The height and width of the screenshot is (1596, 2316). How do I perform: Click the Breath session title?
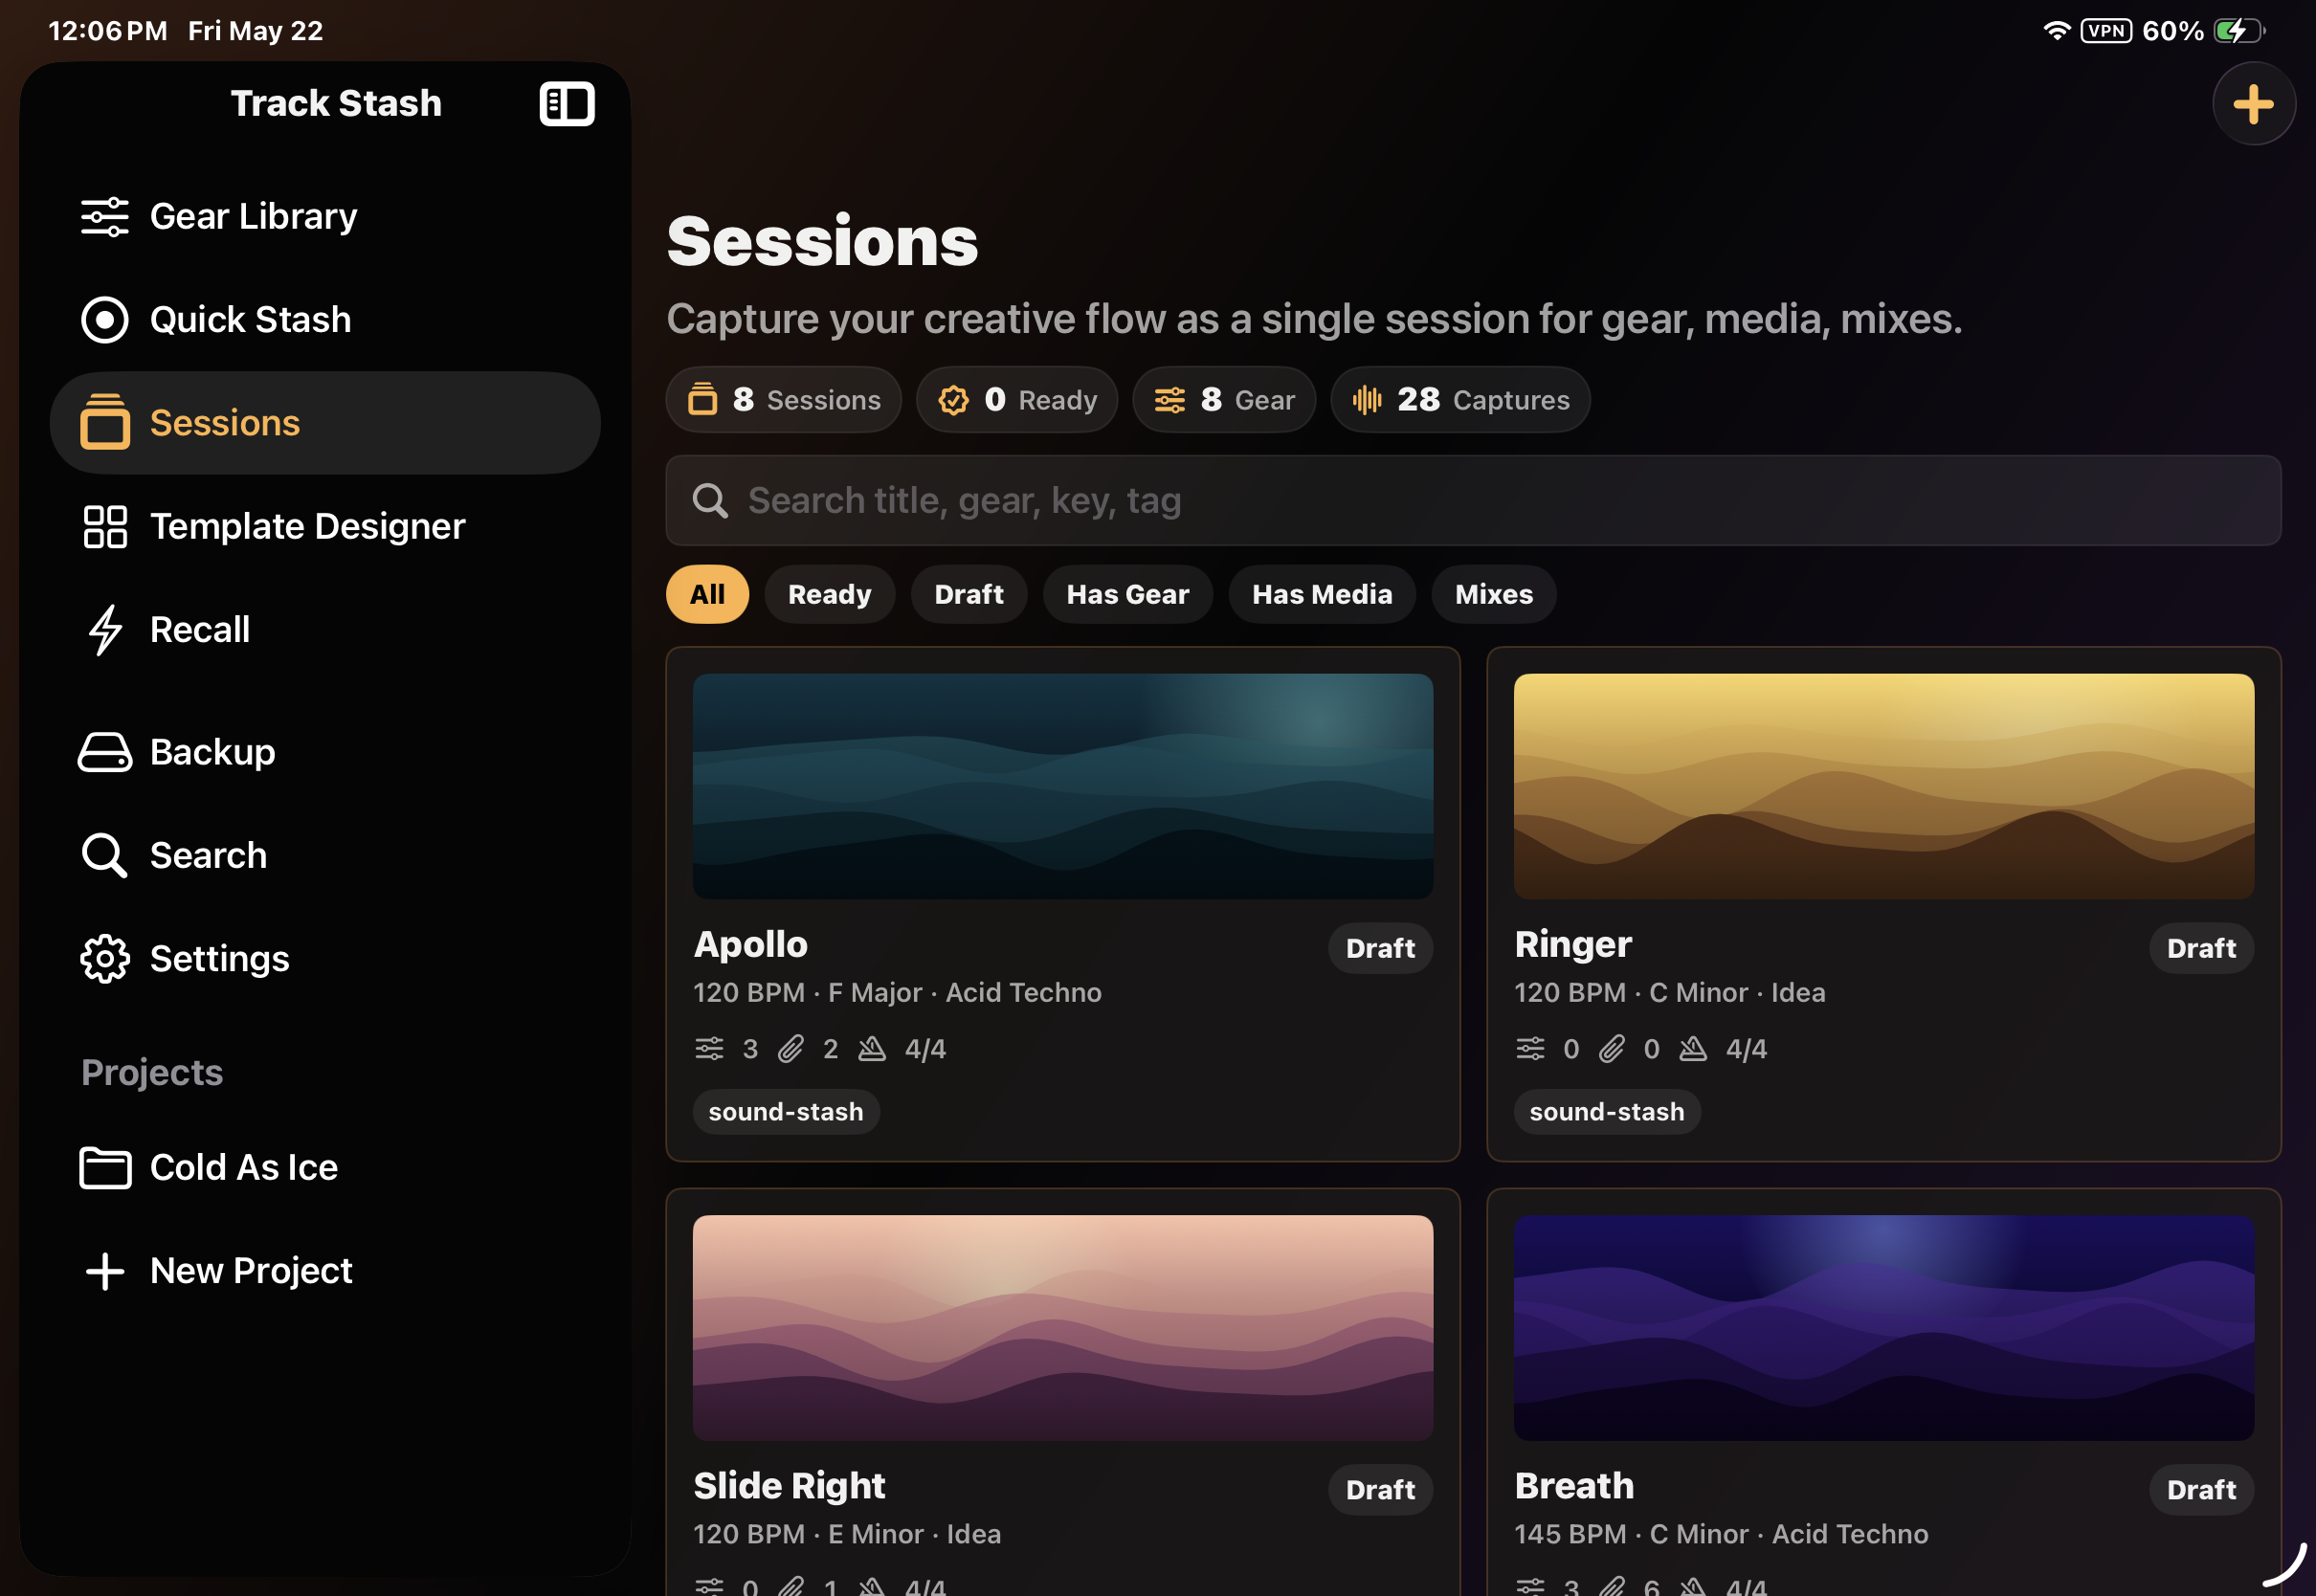pyautogui.click(x=1575, y=1487)
